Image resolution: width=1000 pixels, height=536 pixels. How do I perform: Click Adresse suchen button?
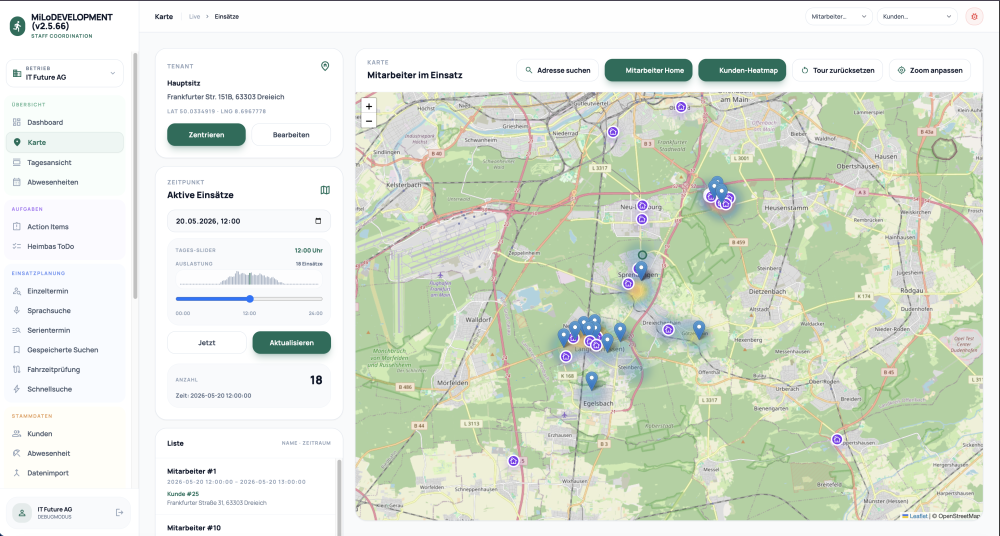pyautogui.click(x=557, y=70)
